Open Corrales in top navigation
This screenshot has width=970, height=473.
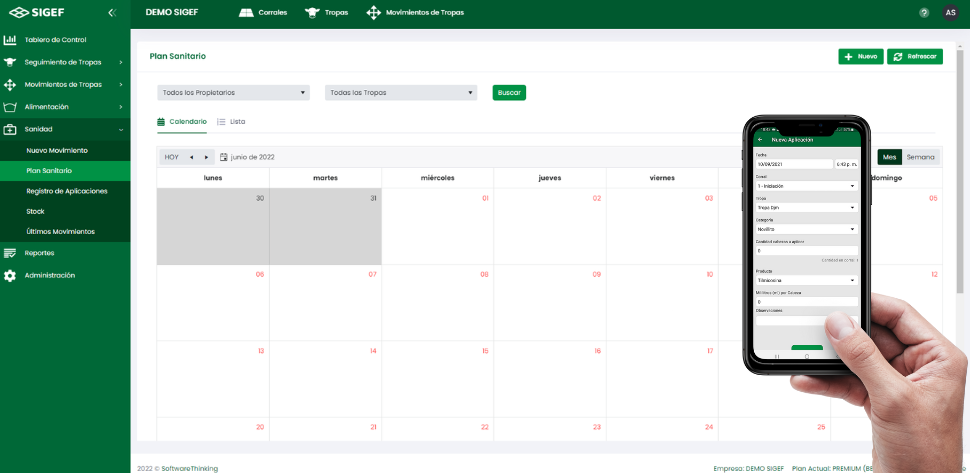pyautogui.click(x=264, y=13)
